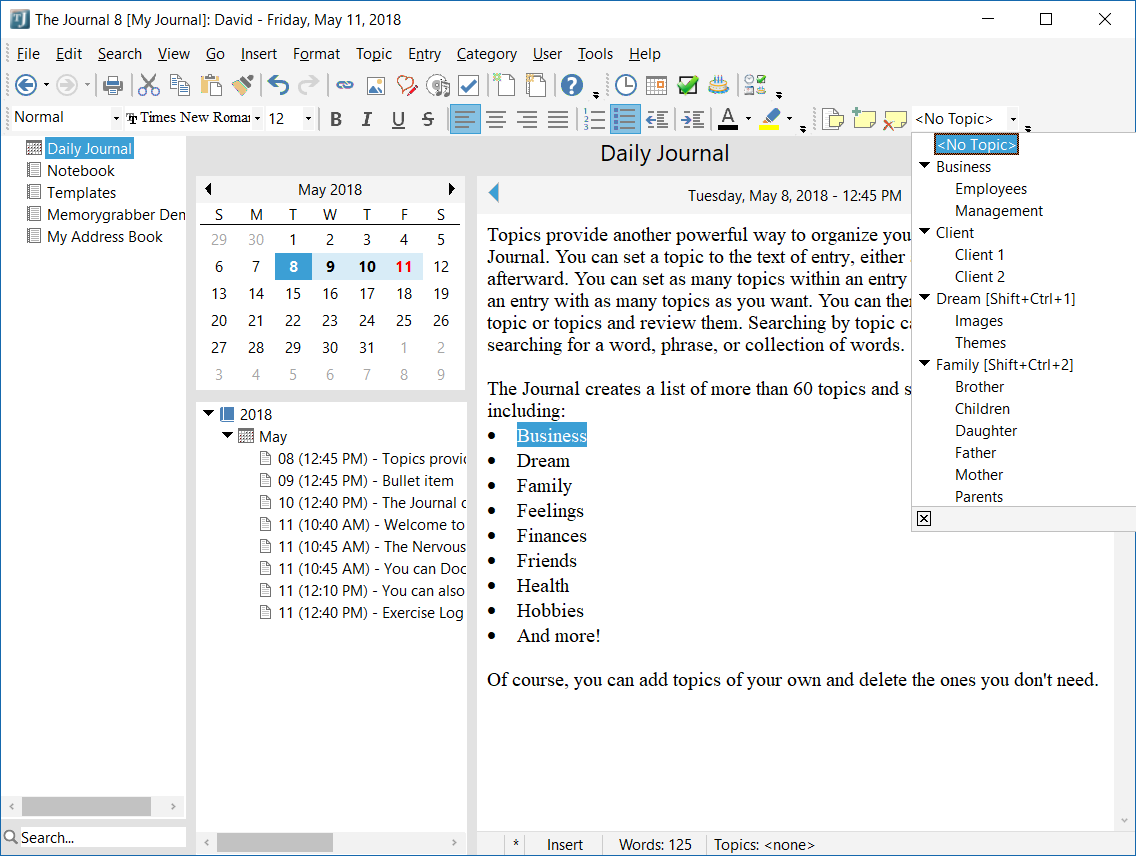Click the Copy icon in the toolbar
Image resolution: width=1136 pixels, height=856 pixels.
[x=179, y=85]
